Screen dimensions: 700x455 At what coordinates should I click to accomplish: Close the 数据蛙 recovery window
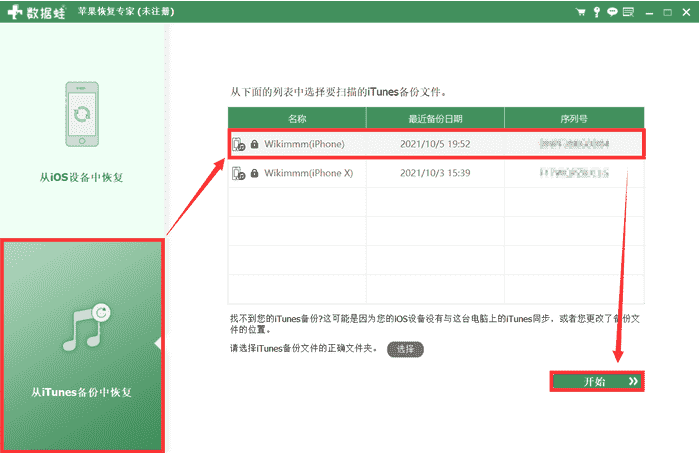687,13
